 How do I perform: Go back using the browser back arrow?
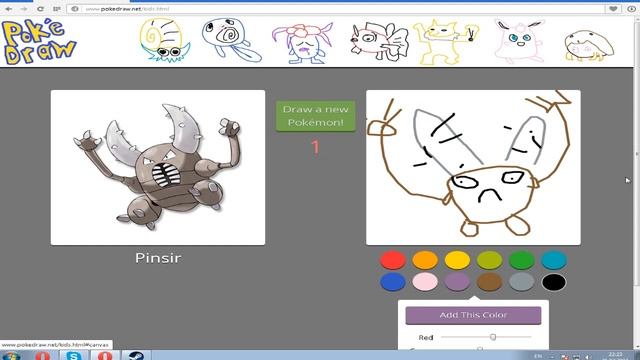9,9
